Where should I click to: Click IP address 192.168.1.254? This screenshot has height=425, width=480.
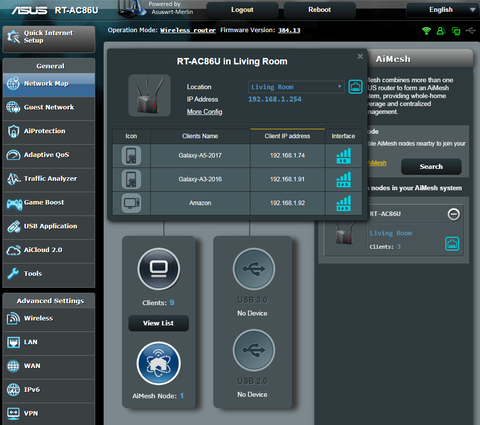pyautogui.click(x=275, y=99)
